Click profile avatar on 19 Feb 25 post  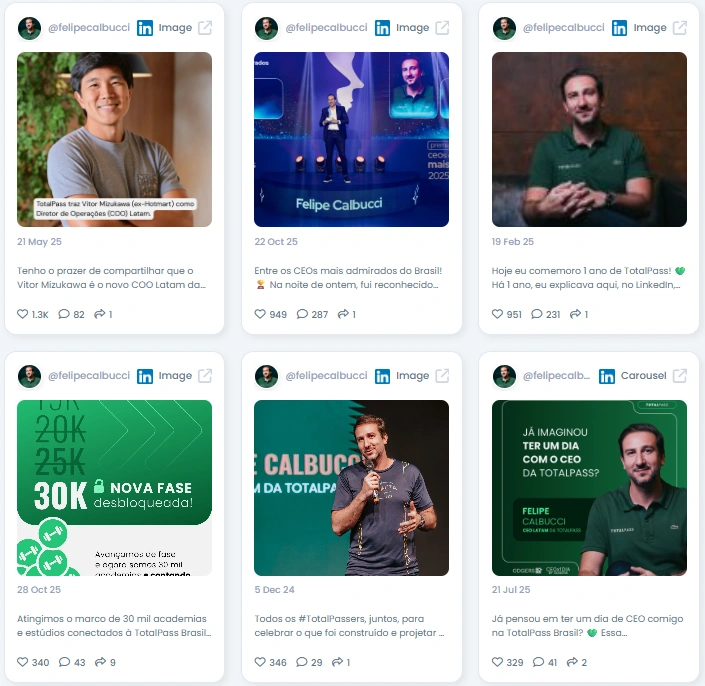point(504,28)
